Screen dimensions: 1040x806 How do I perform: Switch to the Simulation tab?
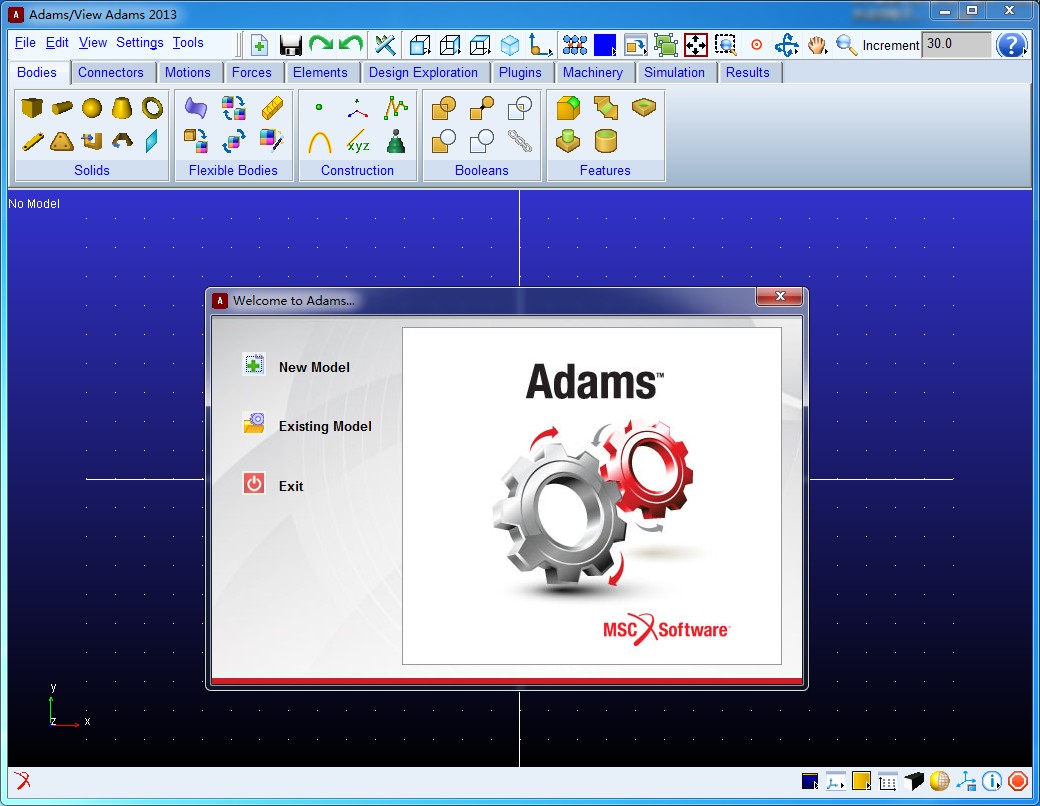pos(674,72)
